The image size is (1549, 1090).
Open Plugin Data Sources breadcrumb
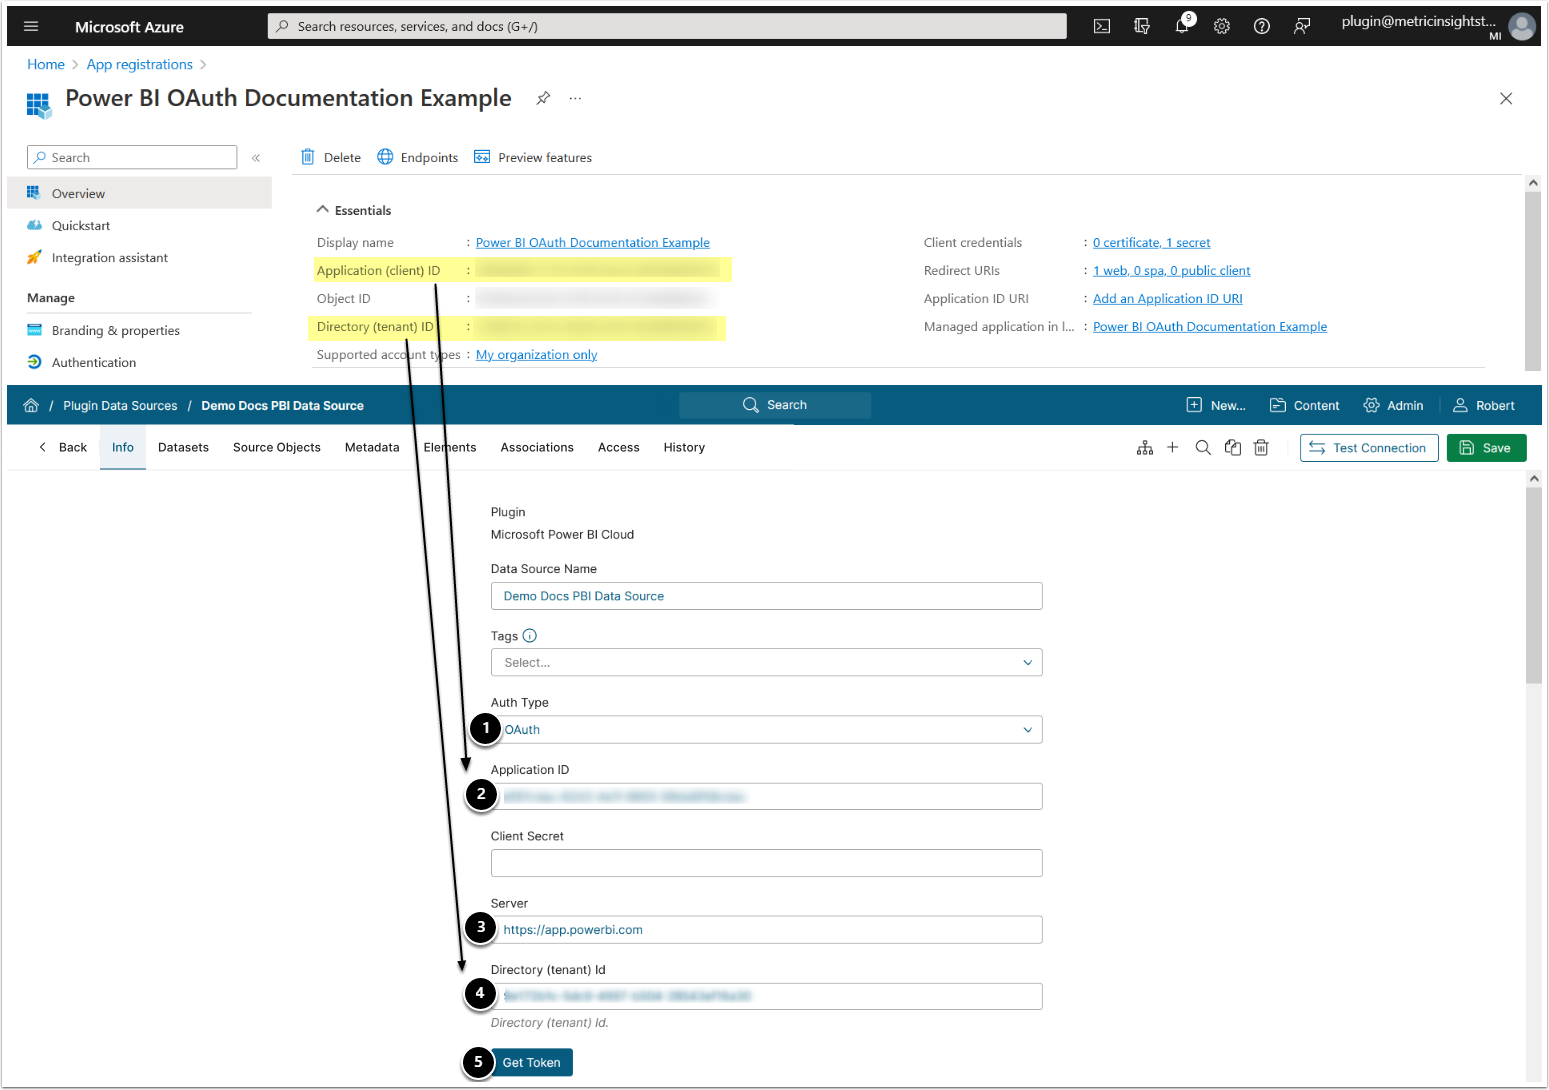pos(120,406)
